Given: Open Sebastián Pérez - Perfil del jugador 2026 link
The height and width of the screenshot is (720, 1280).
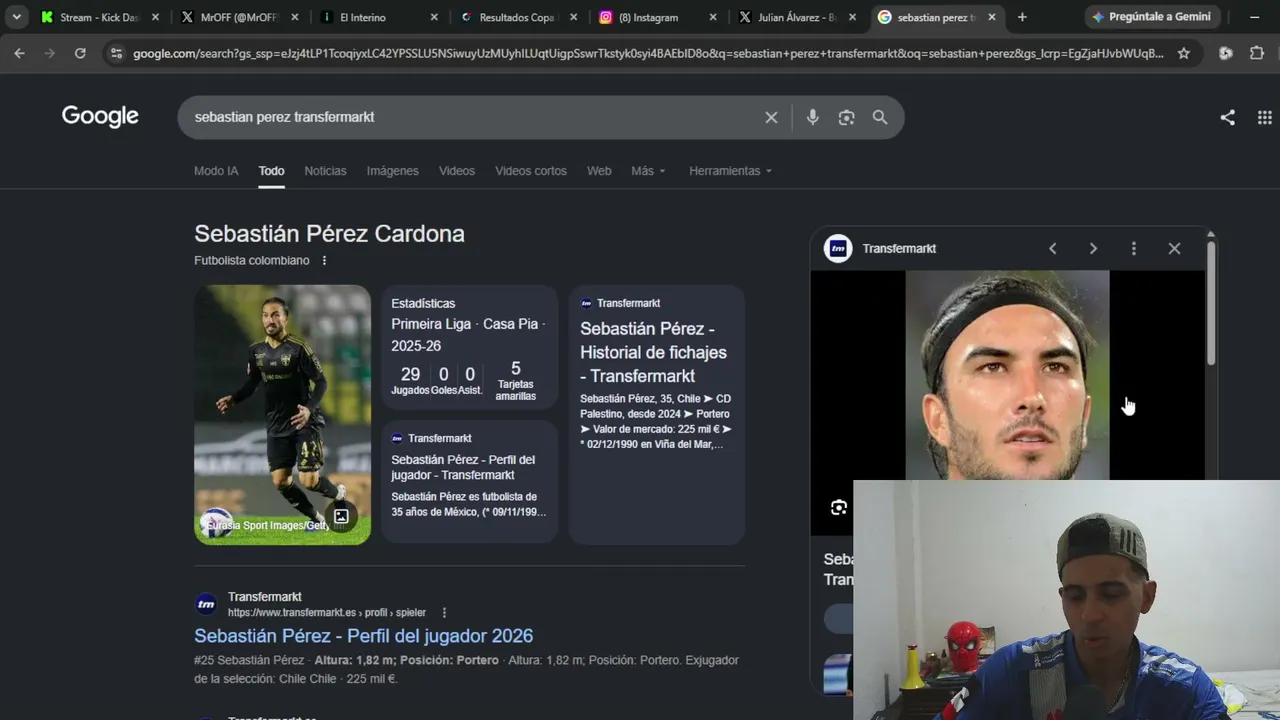Looking at the screenshot, I should click(x=363, y=636).
